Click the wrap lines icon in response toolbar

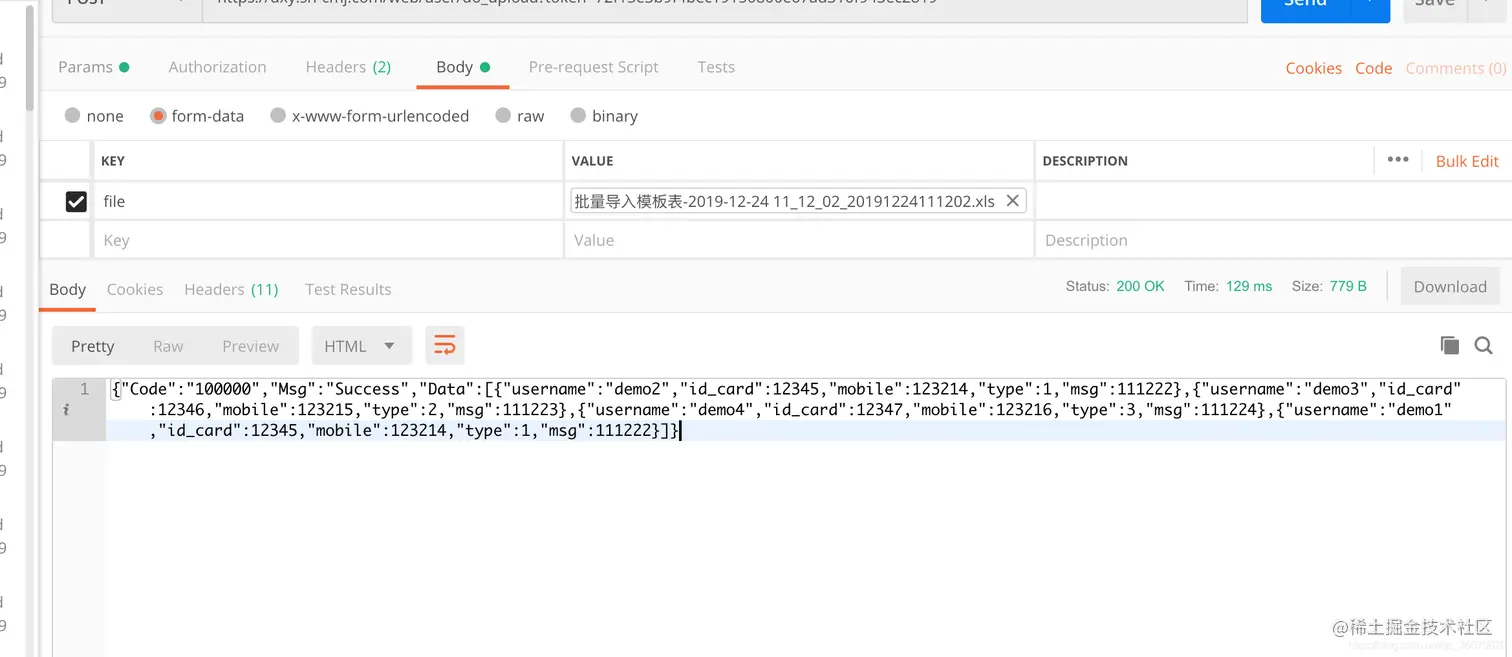[445, 346]
